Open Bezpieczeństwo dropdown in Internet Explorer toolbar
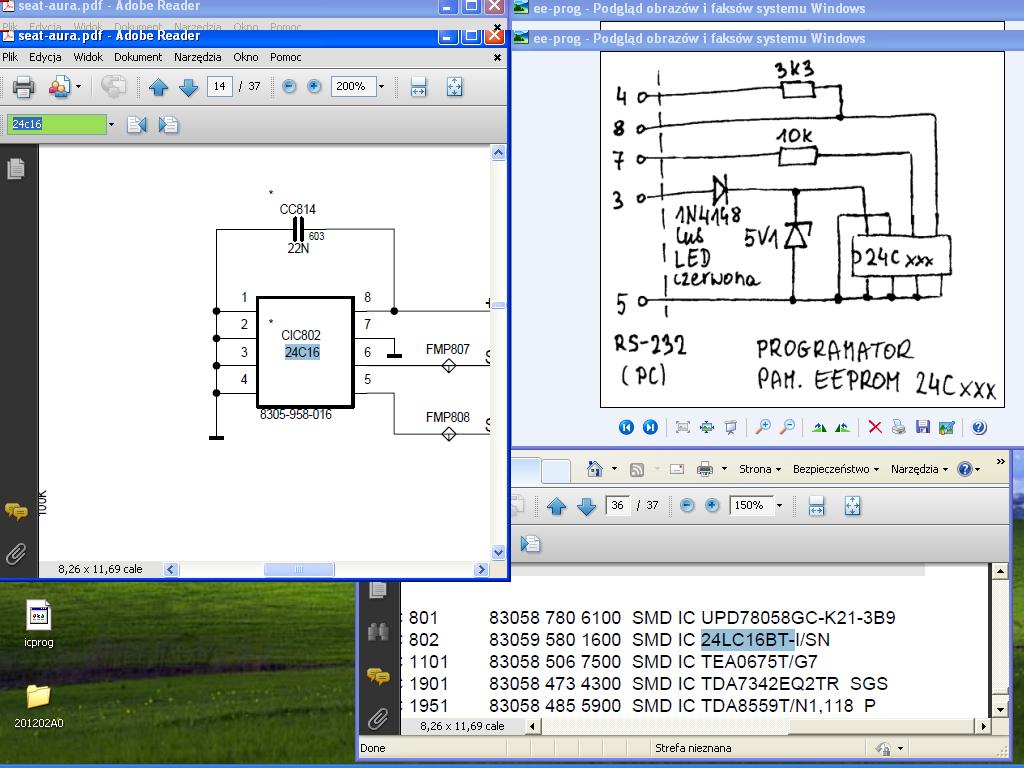Image resolution: width=1024 pixels, height=768 pixels. (836, 469)
